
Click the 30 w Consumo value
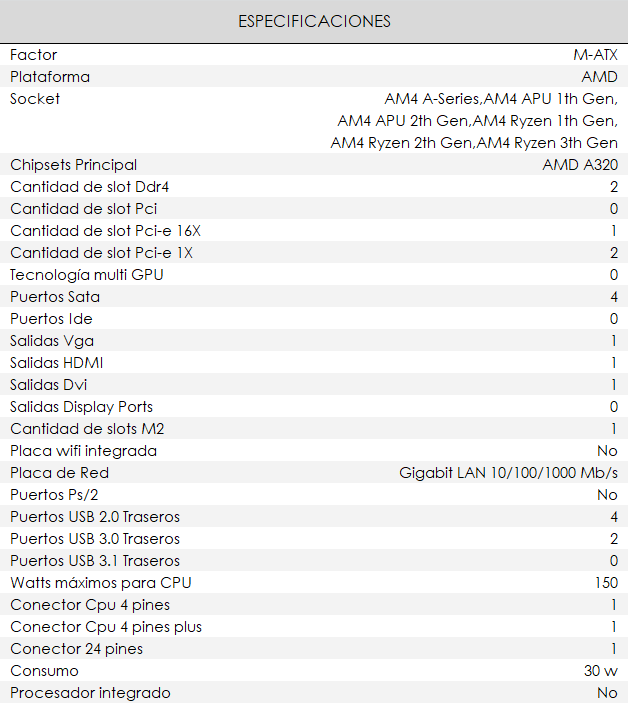pos(601,671)
